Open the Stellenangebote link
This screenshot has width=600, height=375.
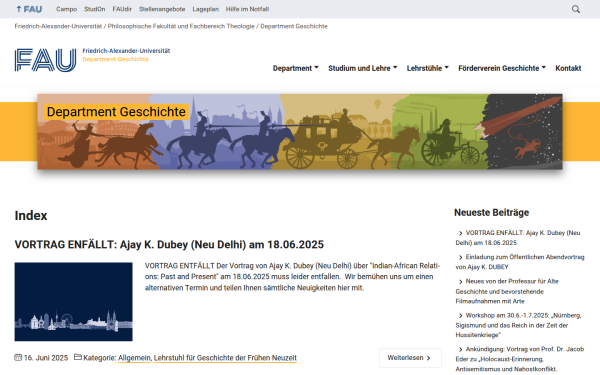click(x=162, y=9)
